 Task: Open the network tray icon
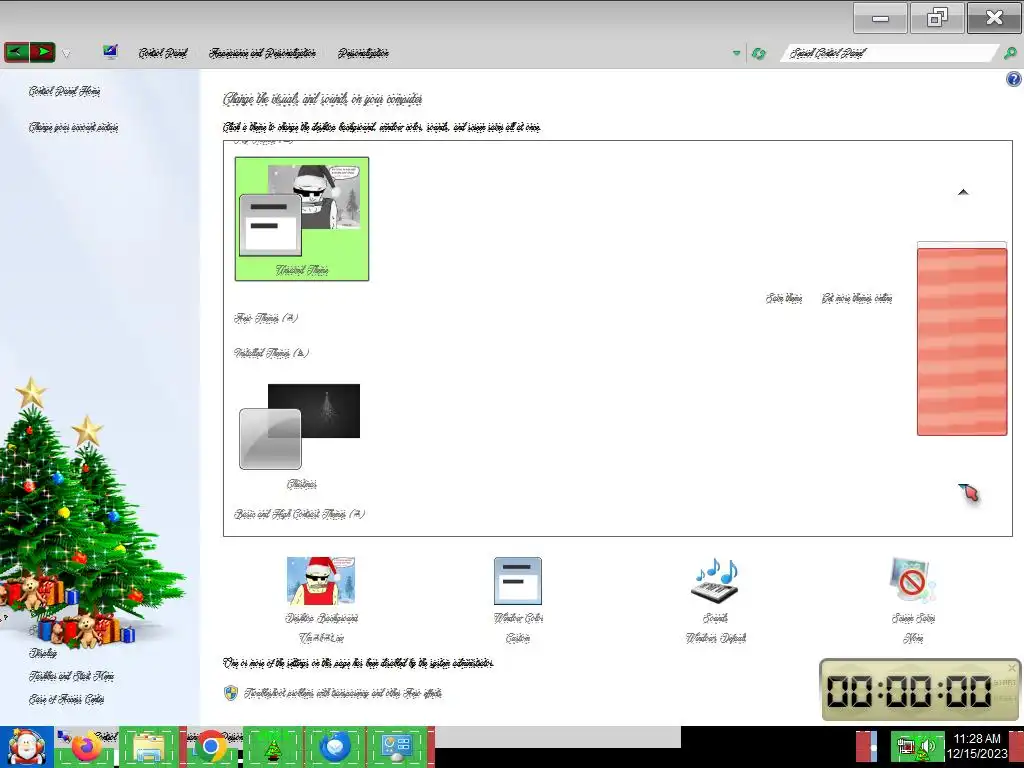(x=905, y=746)
